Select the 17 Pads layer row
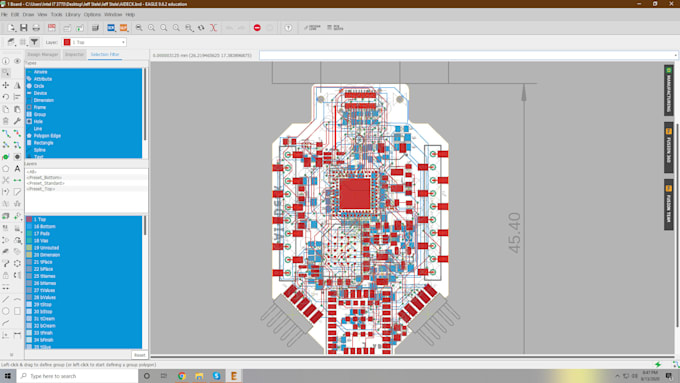Image resolution: width=680 pixels, height=383 pixels. tap(83, 233)
